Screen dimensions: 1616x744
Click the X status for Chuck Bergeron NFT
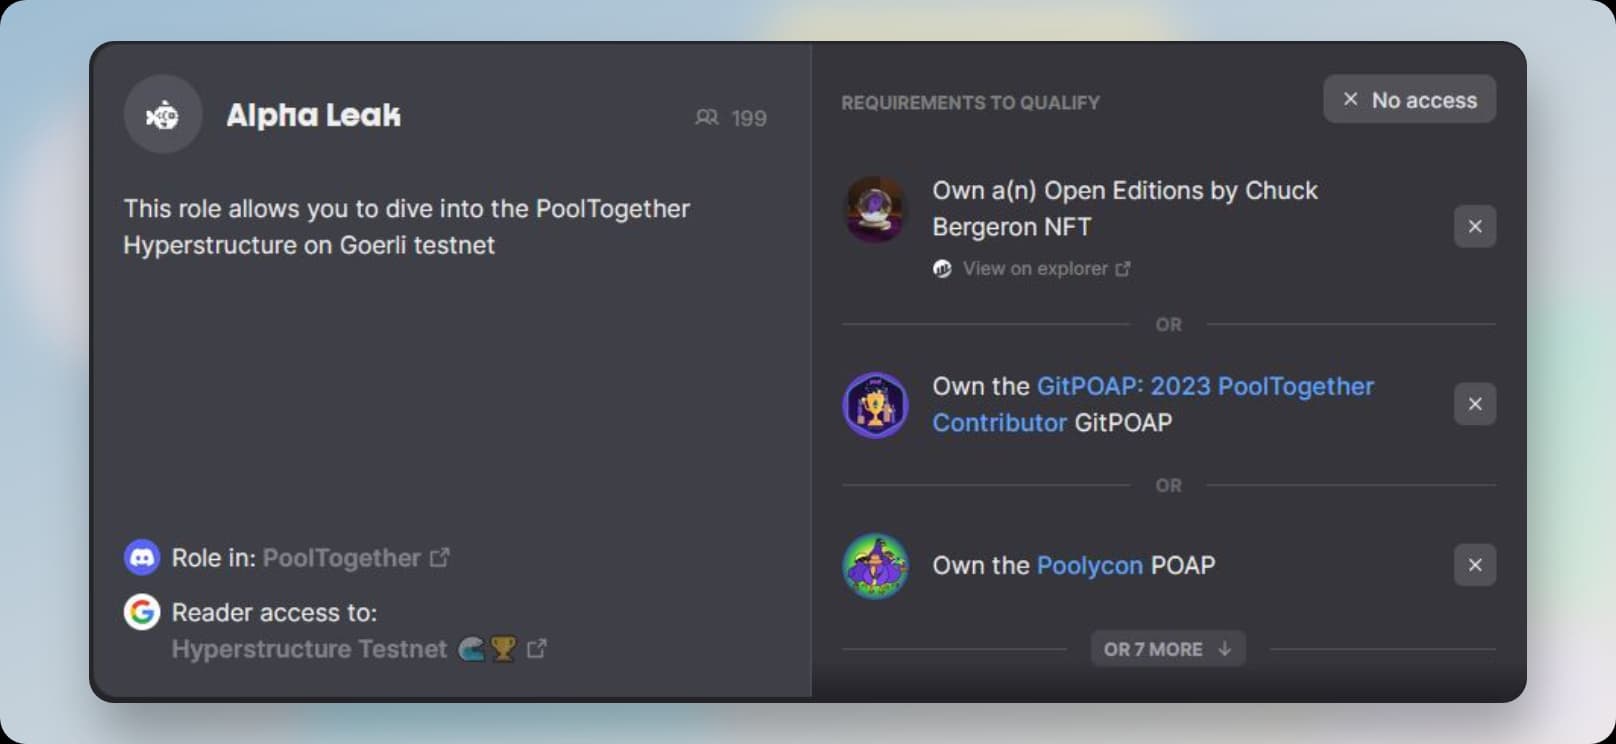pyautogui.click(x=1475, y=227)
